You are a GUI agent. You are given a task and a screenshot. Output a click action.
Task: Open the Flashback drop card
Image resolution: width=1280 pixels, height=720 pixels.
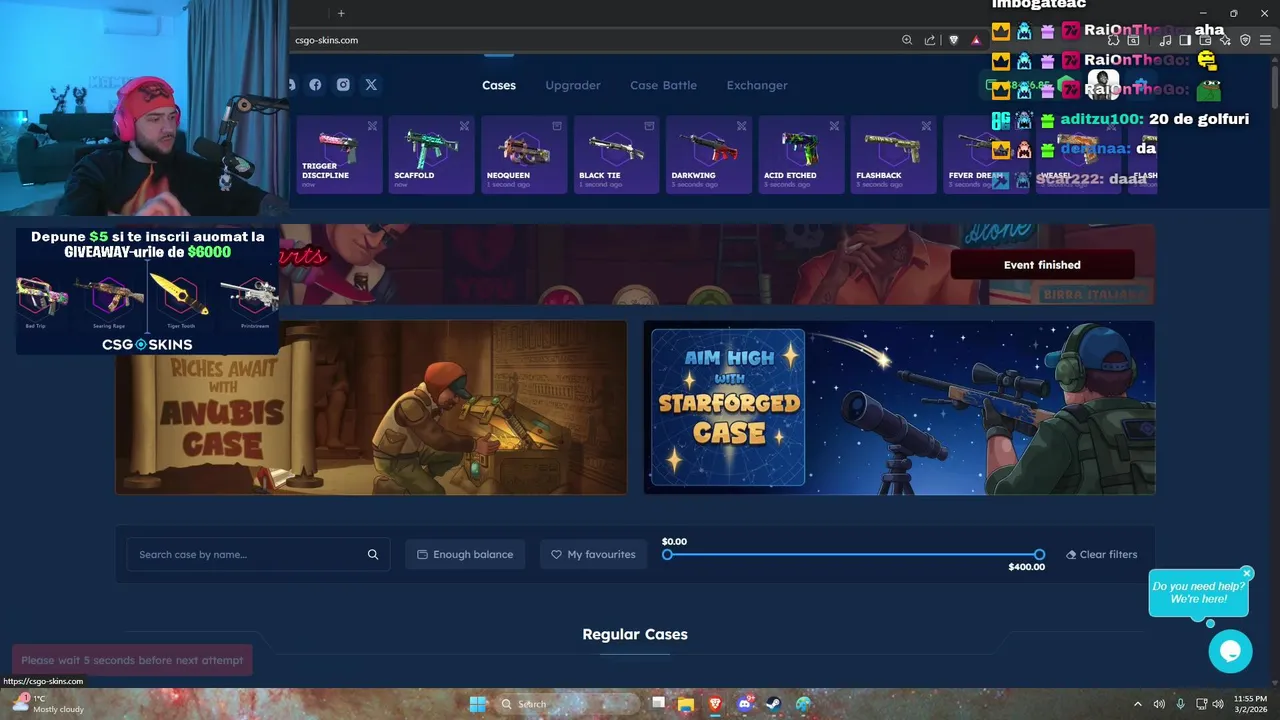(x=893, y=154)
